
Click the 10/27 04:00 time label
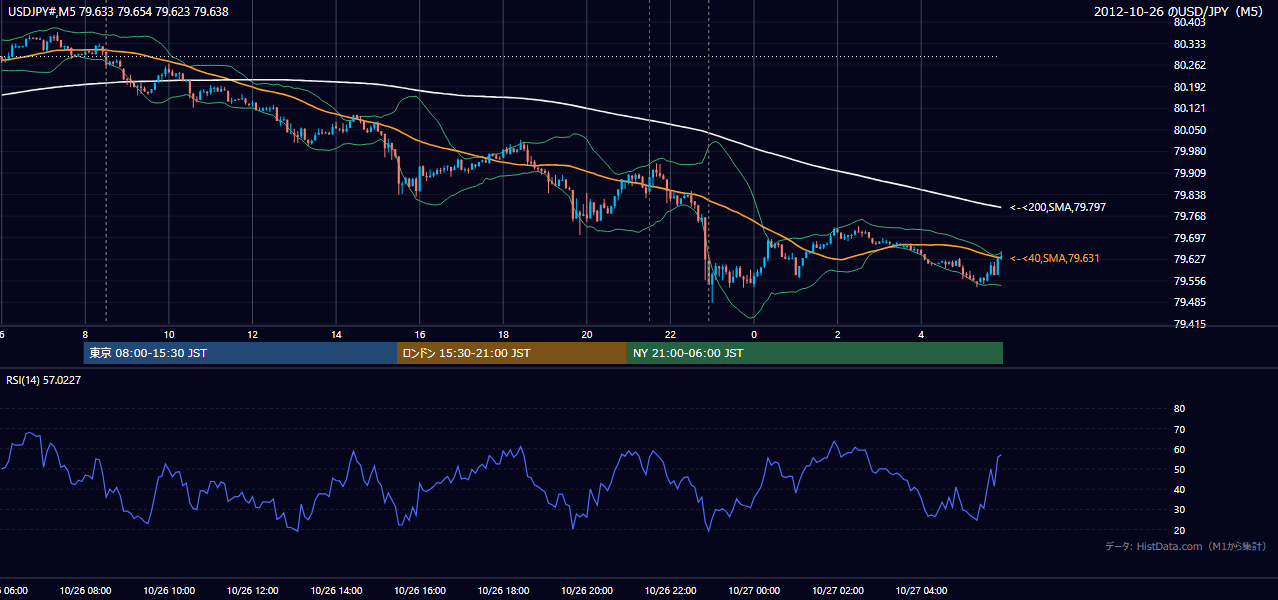pos(921,591)
